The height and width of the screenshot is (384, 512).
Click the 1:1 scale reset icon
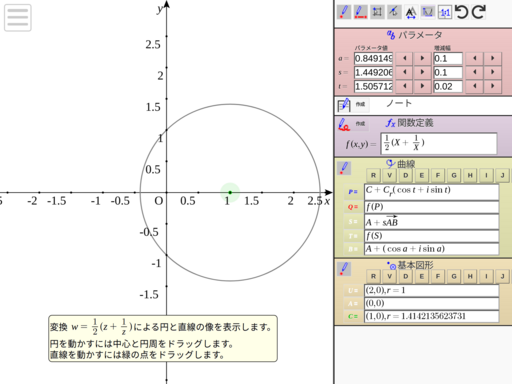(x=445, y=12)
